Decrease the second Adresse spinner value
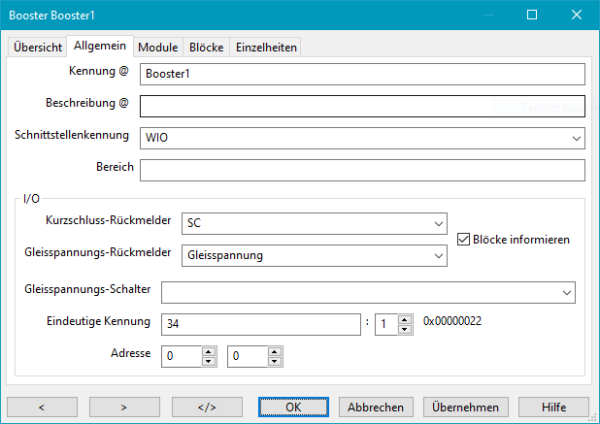This screenshot has width=600, height=424. pyautogui.click(x=273, y=361)
